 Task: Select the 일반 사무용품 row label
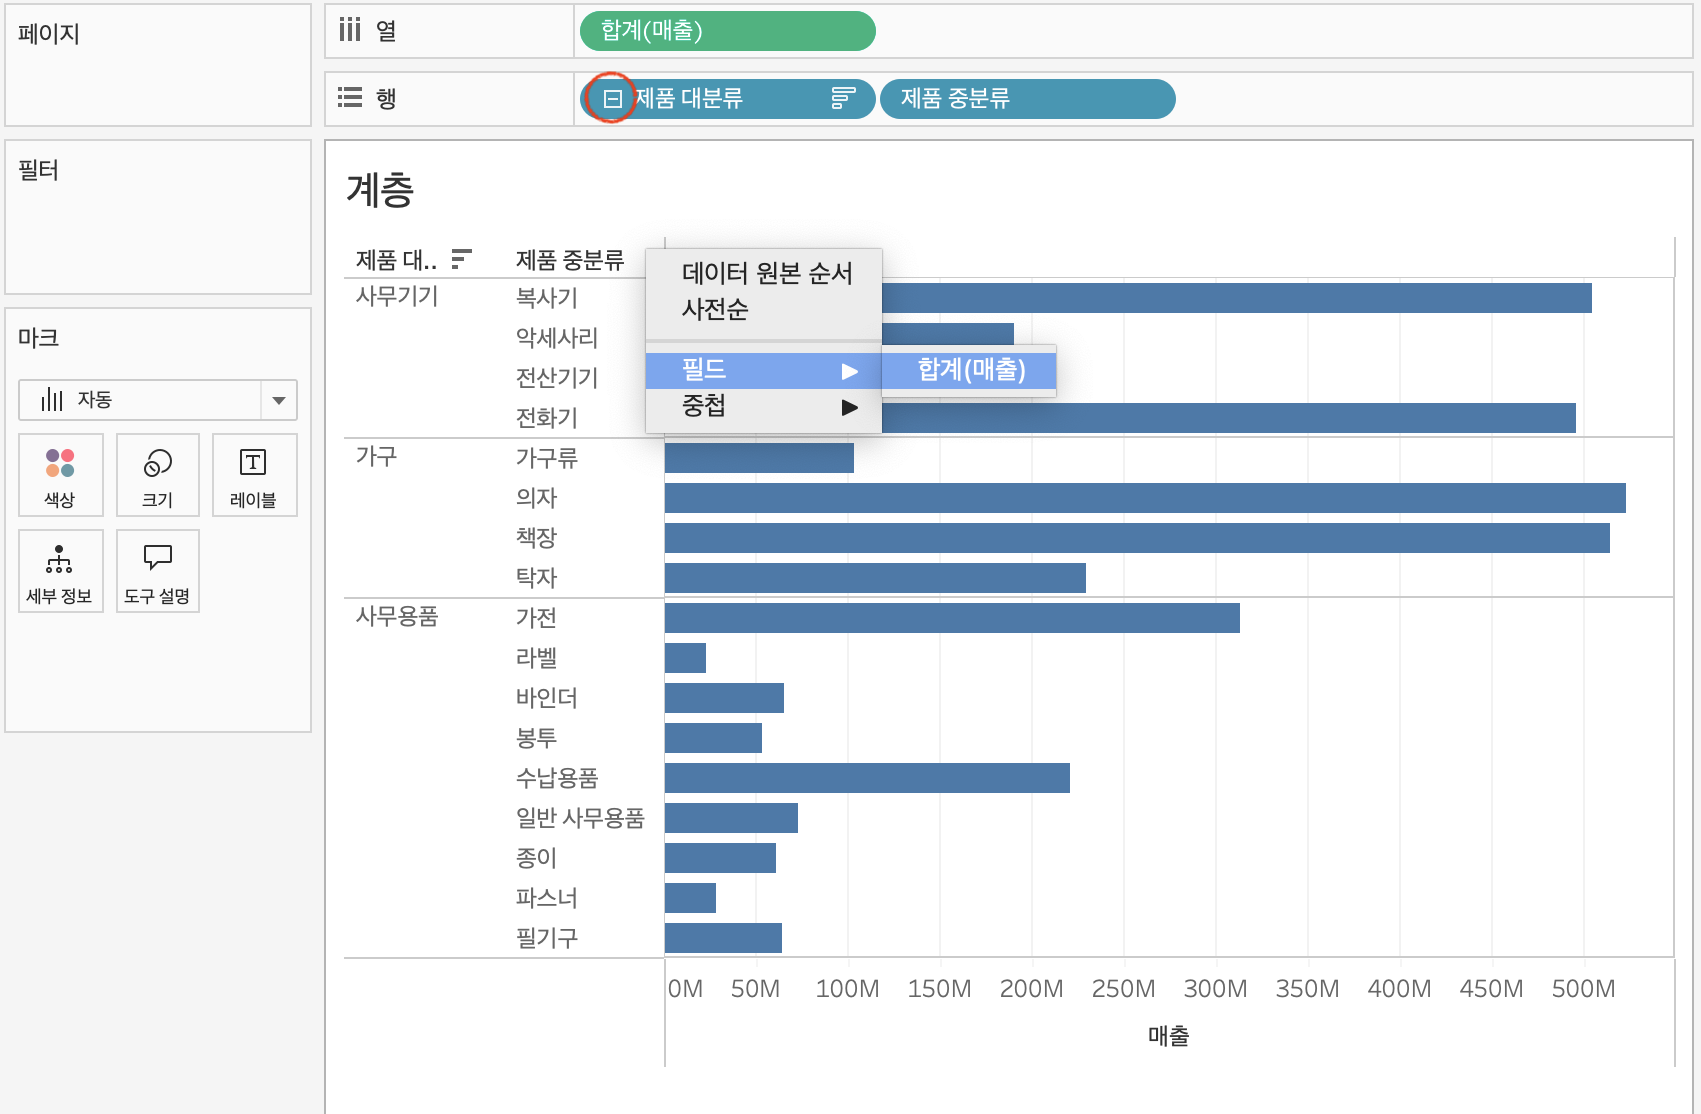(x=580, y=818)
